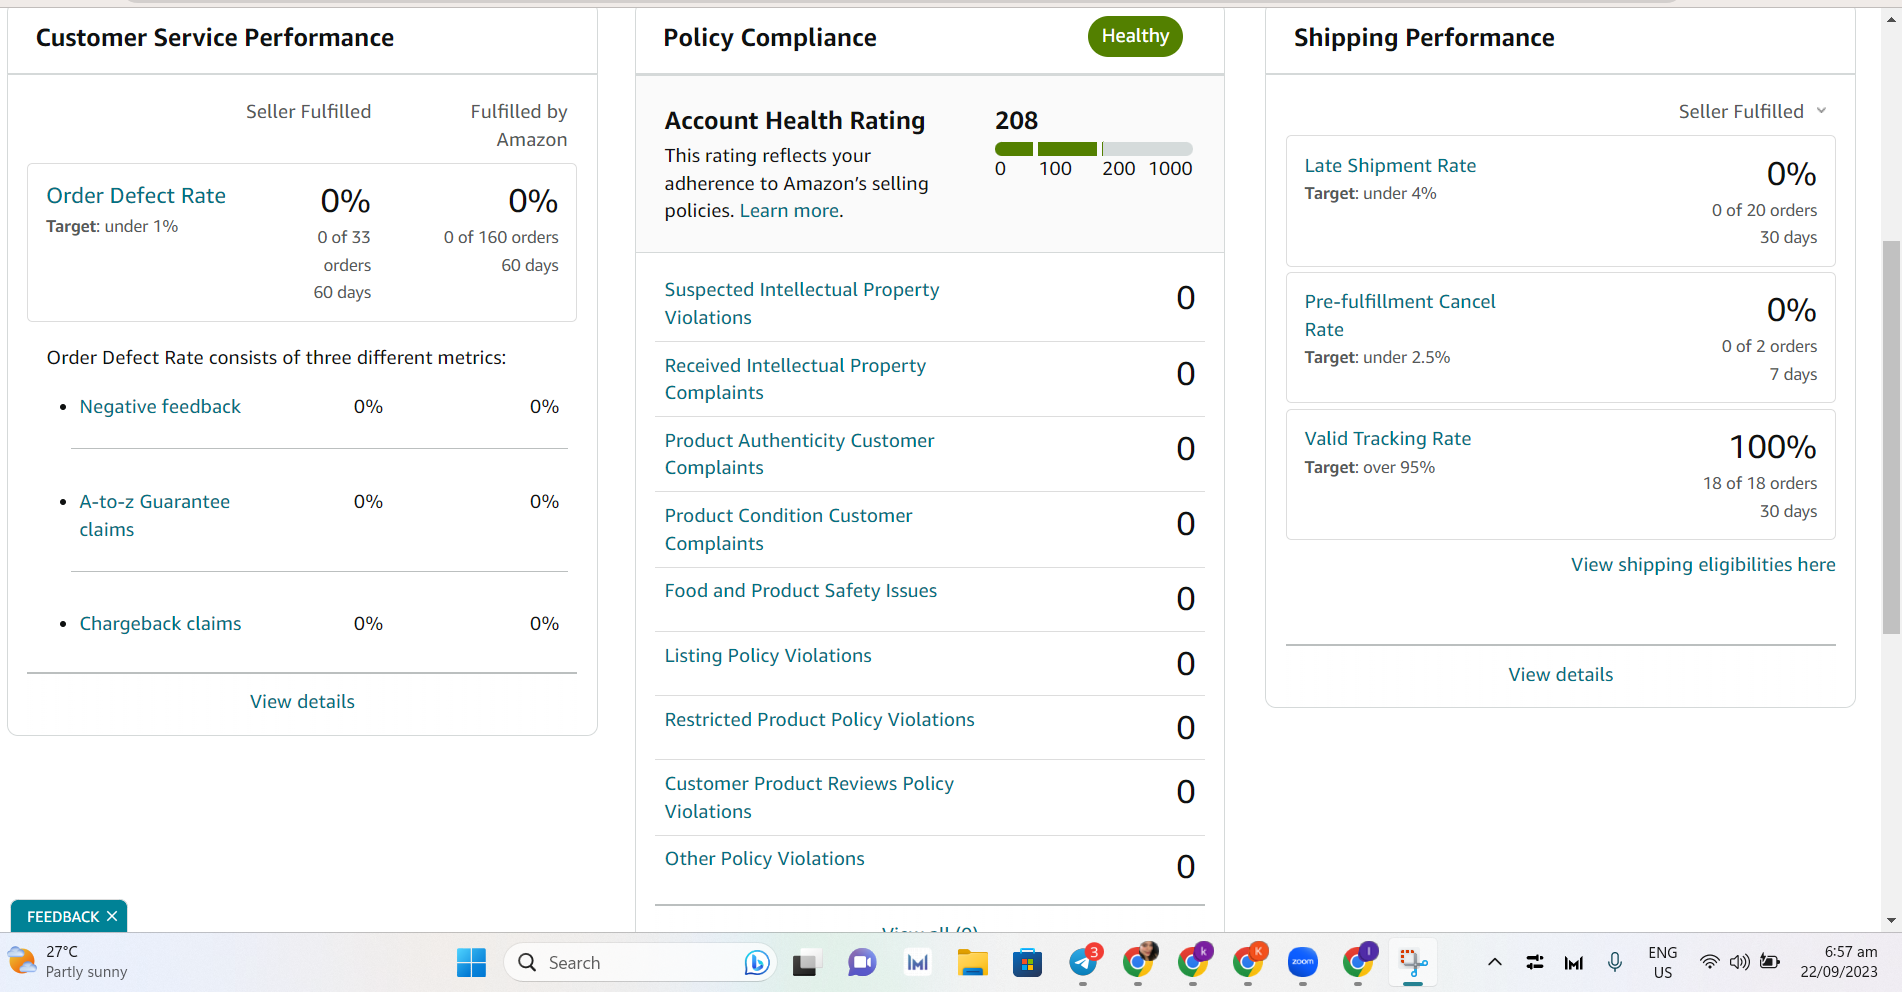Click View shipping eligibilities here
This screenshot has width=1902, height=992.
click(x=1703, y=565)
